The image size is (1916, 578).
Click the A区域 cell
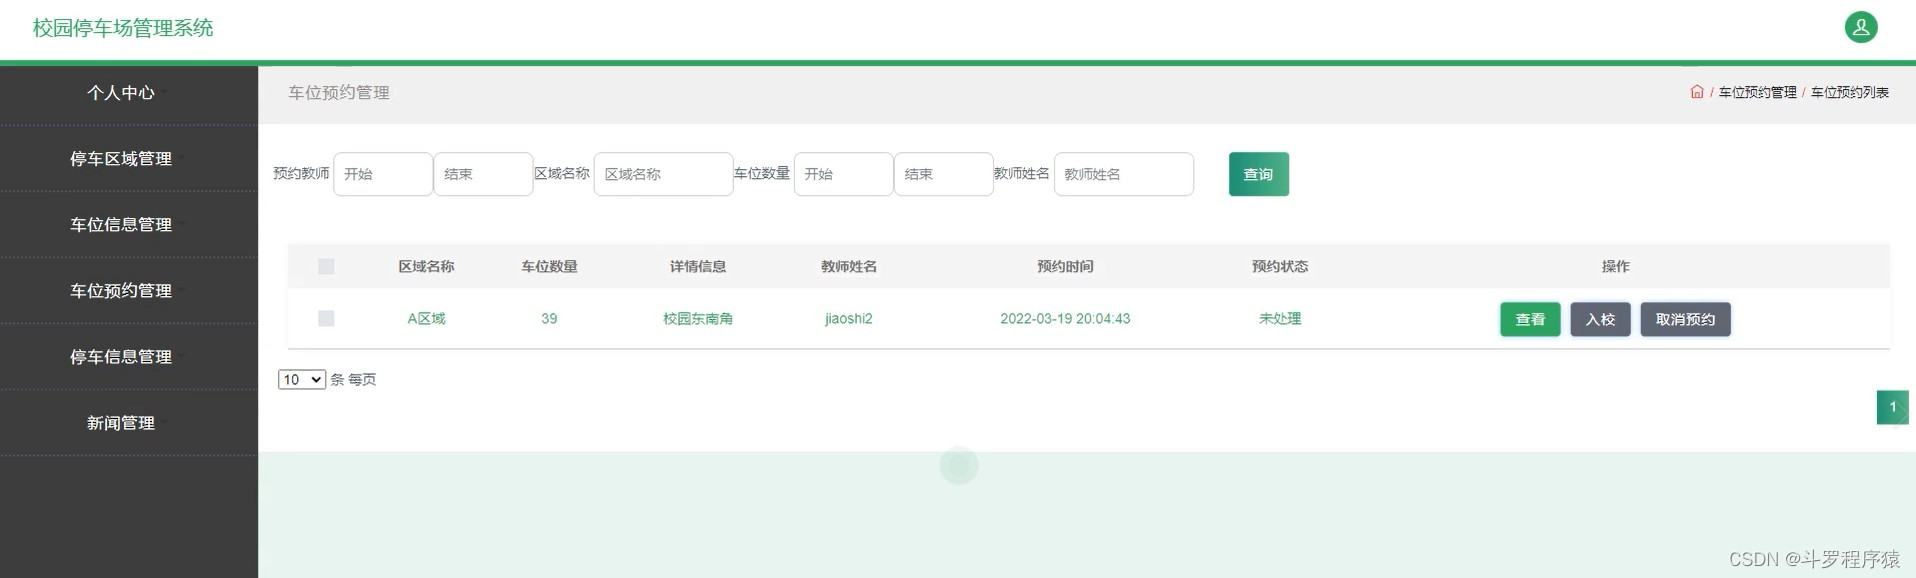pos(426,318)
